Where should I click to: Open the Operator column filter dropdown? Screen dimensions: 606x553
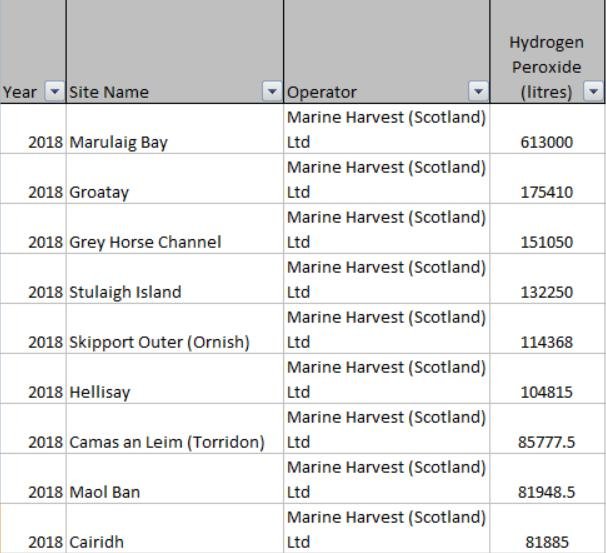(478, 92)
